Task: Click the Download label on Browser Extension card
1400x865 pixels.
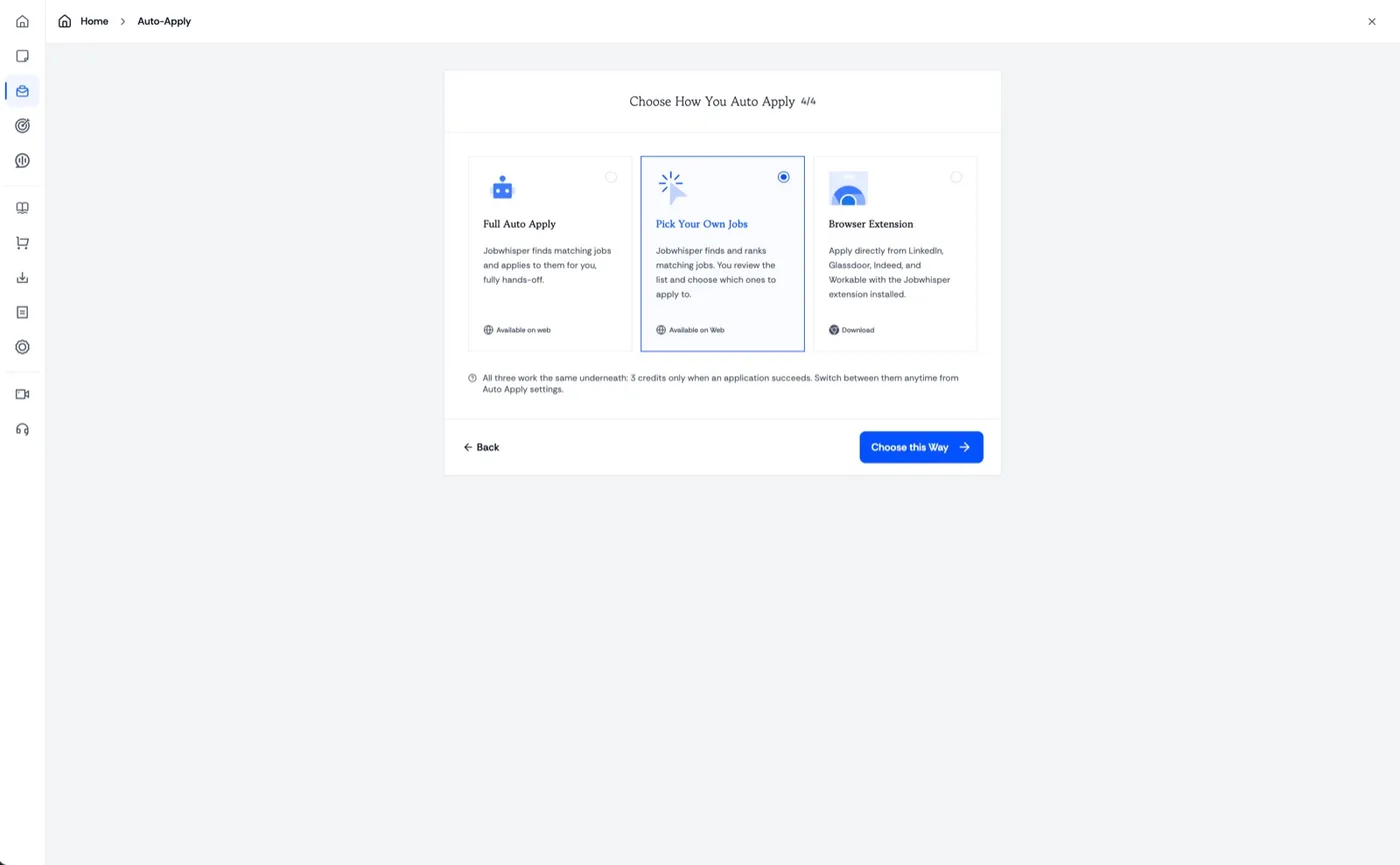Action: point(858,330)
